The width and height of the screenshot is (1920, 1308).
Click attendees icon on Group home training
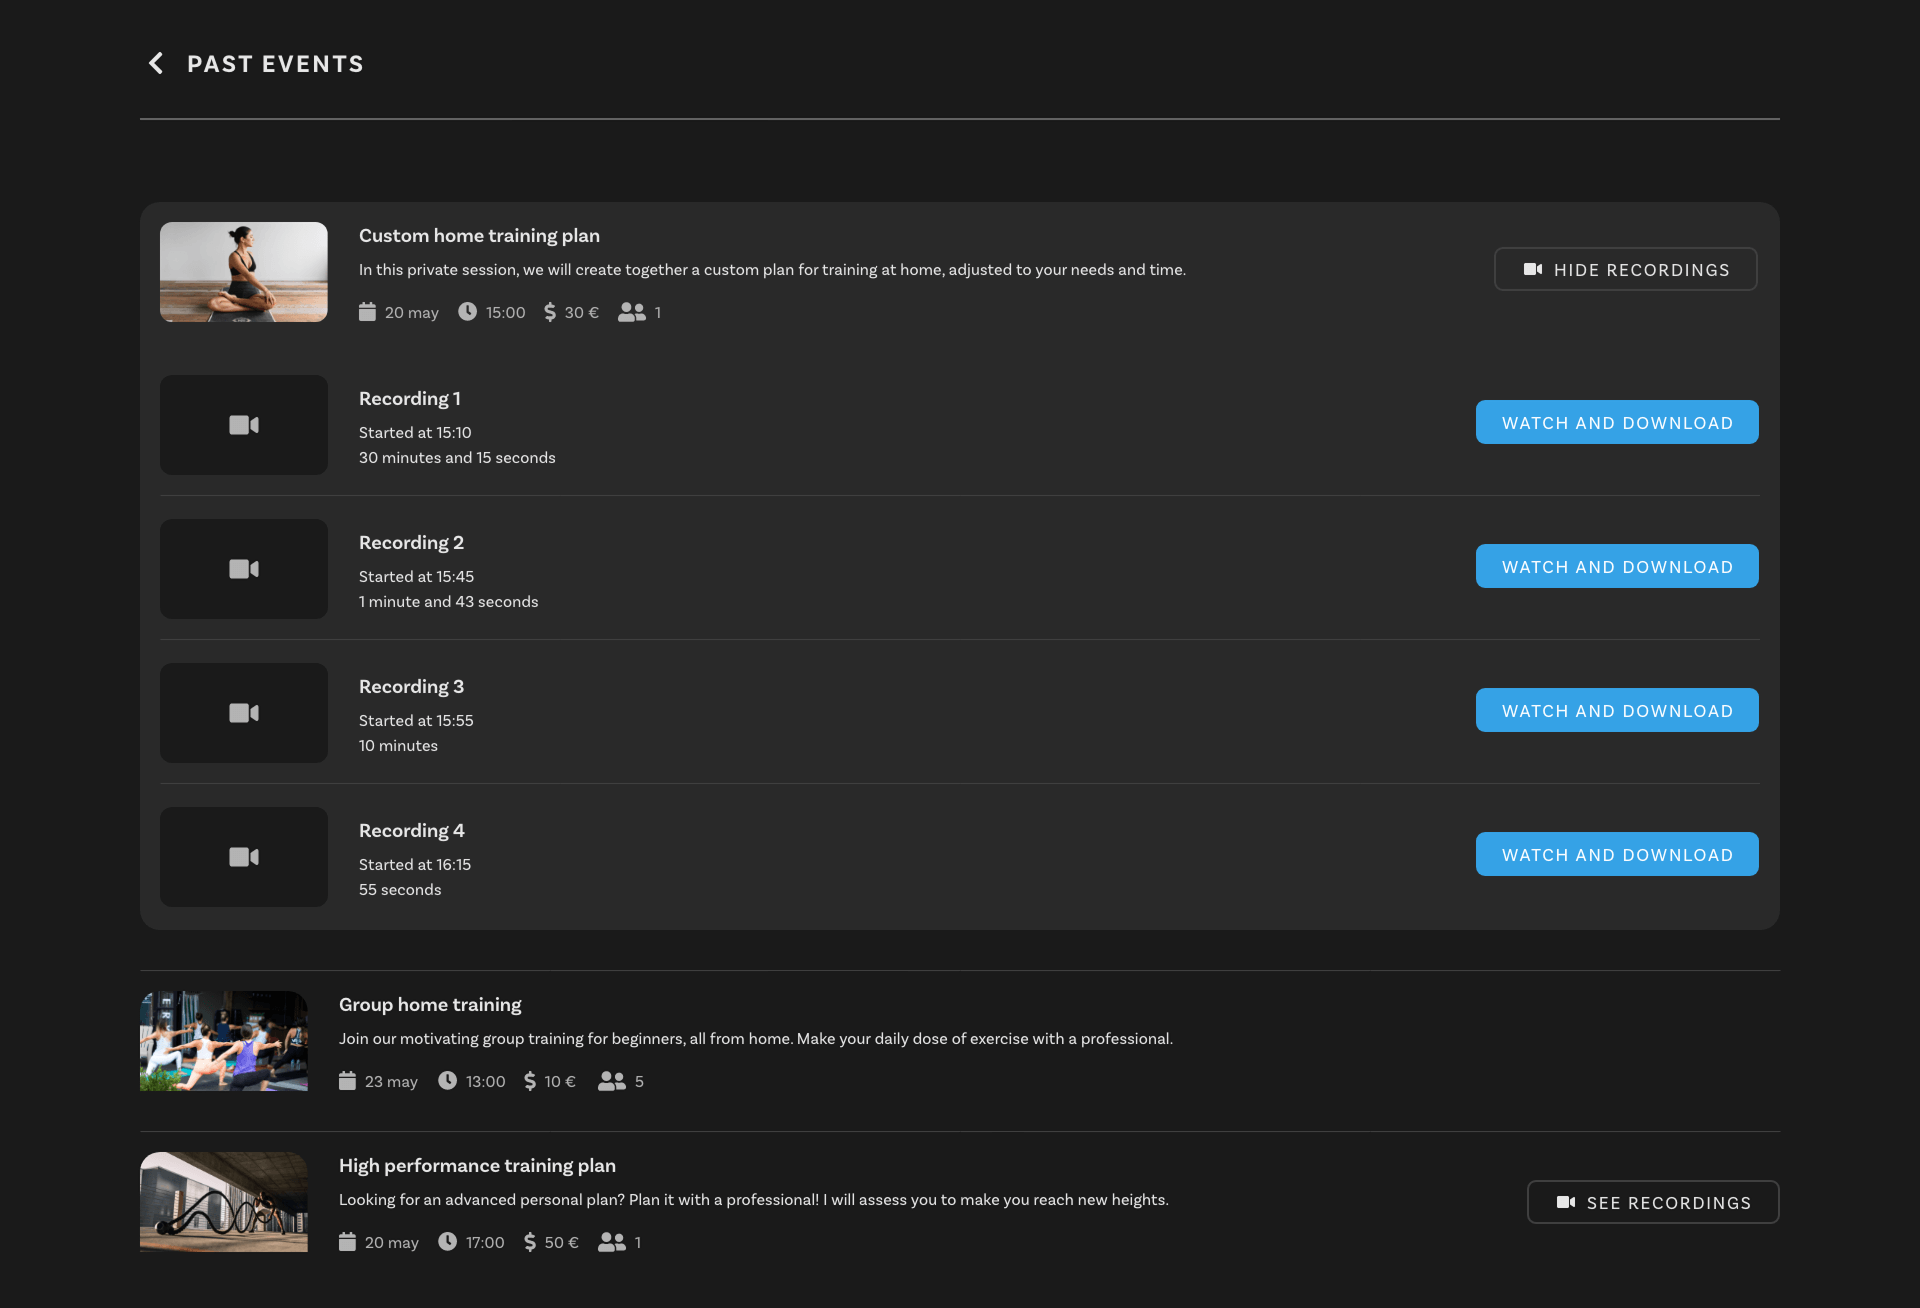(611, 1081)
